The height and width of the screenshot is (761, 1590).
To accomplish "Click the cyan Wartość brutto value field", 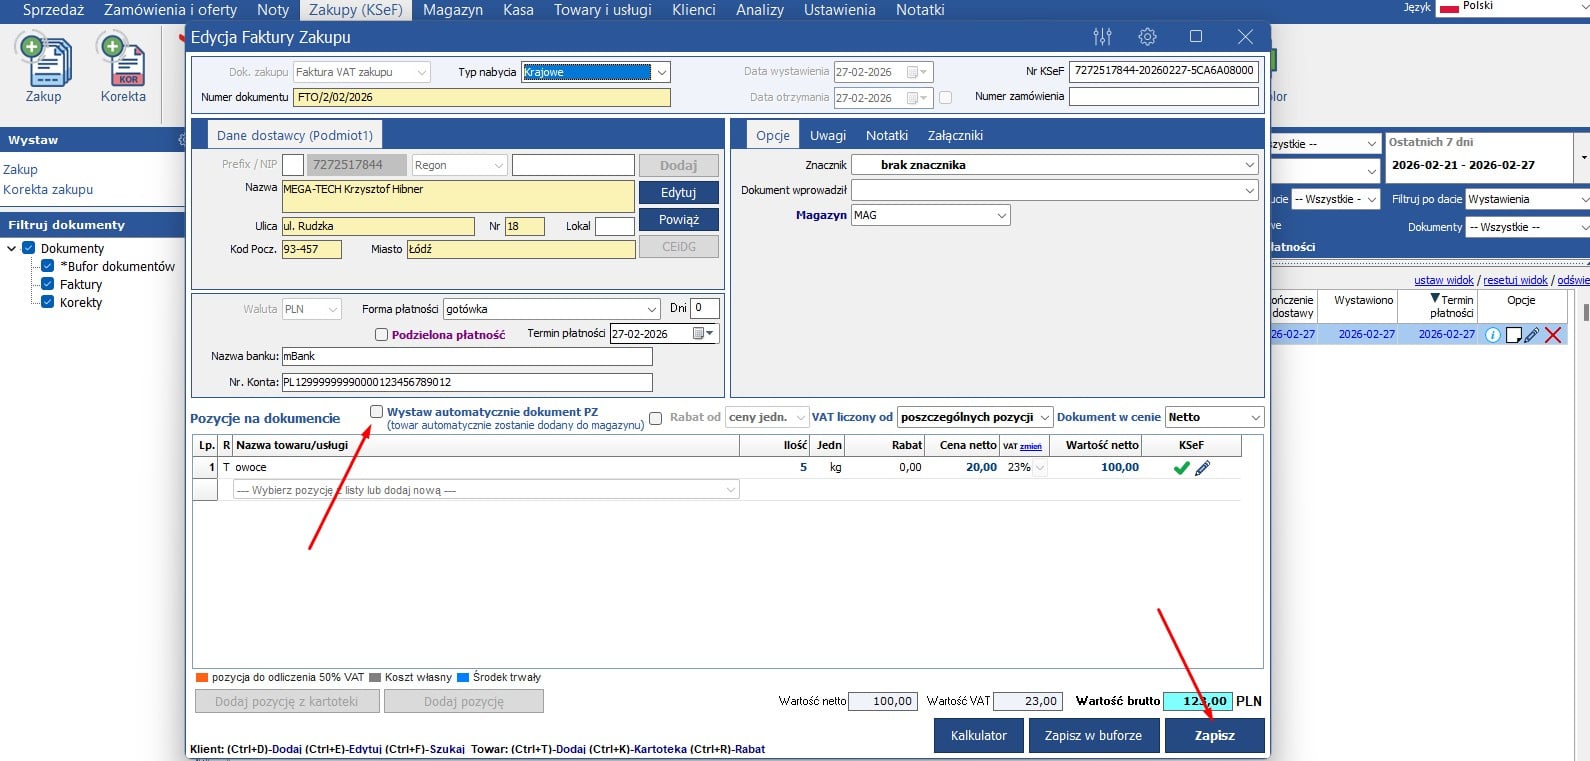I will (1198, 702).
